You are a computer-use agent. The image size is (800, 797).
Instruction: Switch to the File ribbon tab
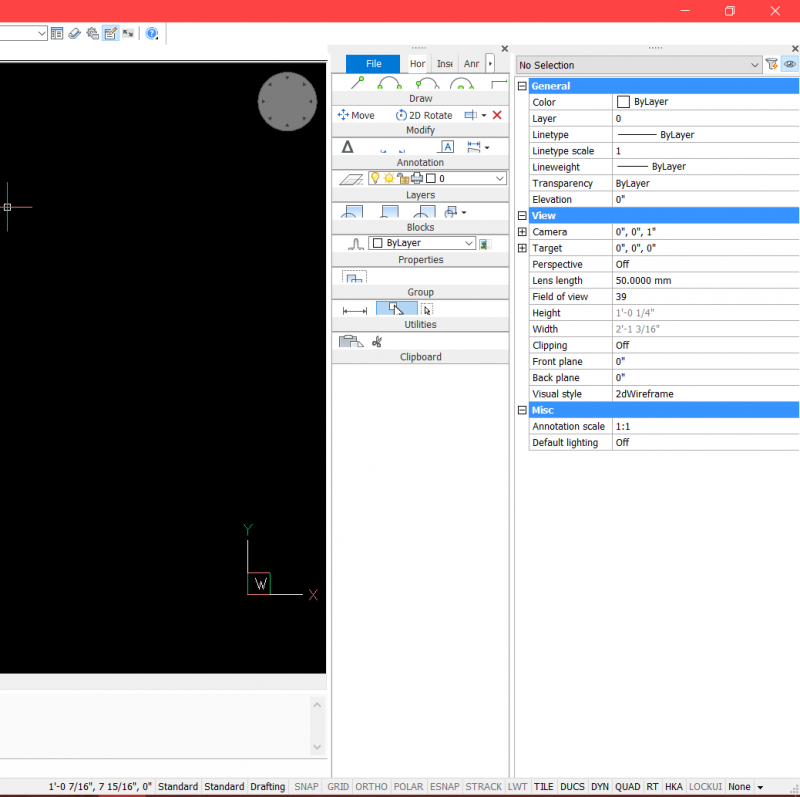[x=372, y=63]
